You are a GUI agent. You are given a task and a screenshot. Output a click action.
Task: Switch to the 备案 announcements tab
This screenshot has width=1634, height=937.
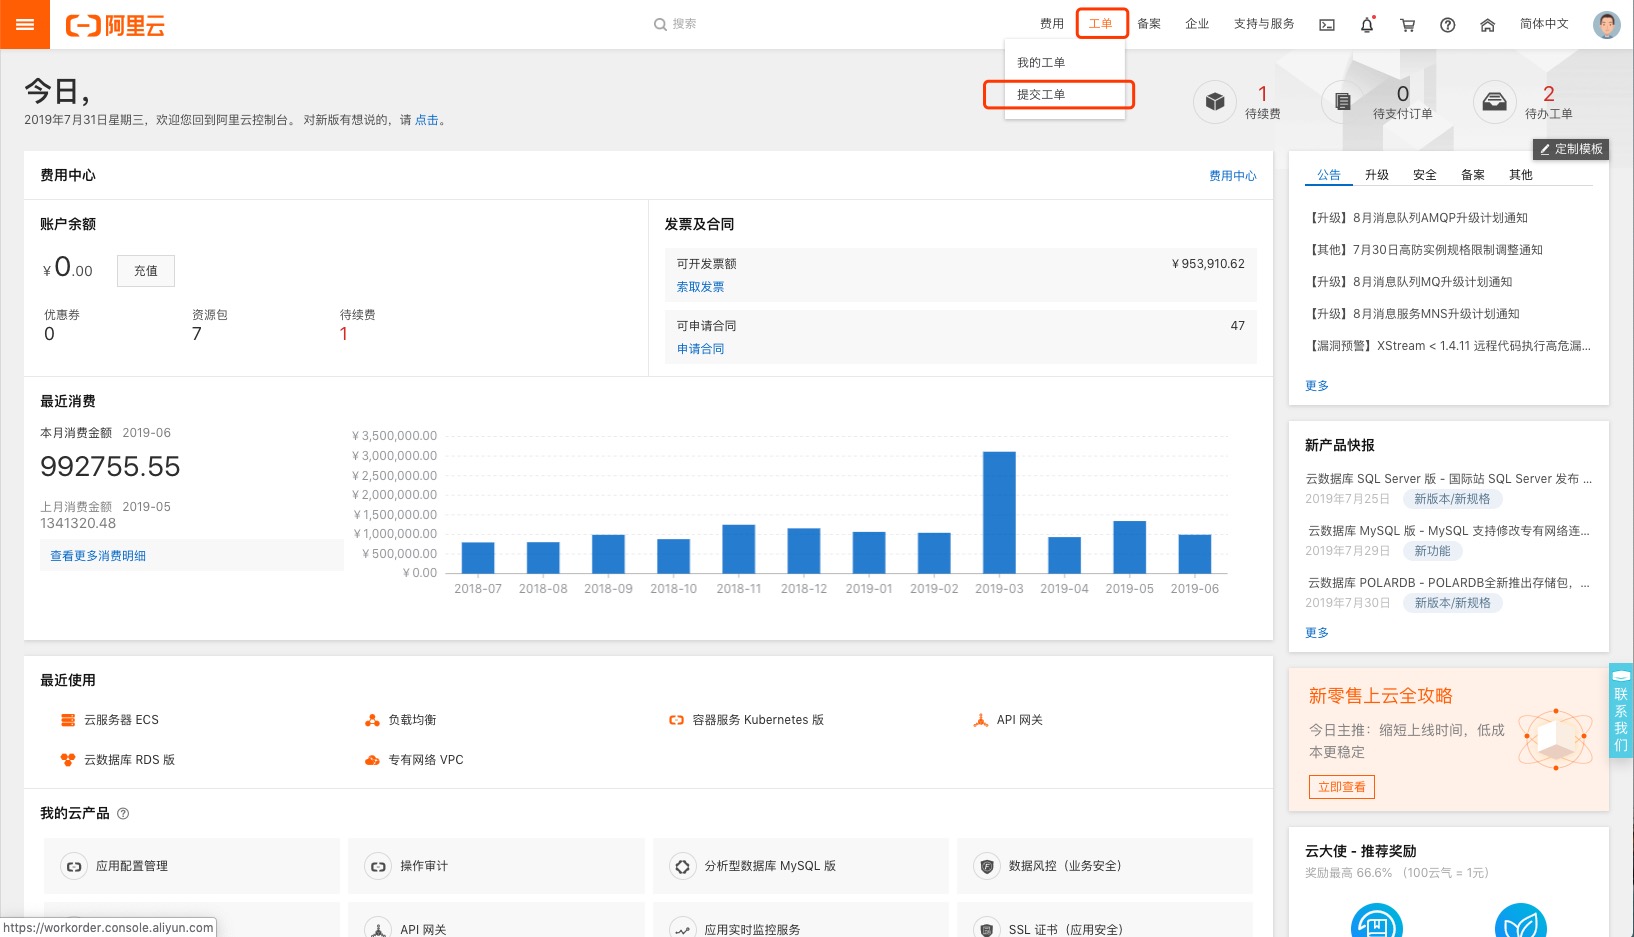point(1473,175)
